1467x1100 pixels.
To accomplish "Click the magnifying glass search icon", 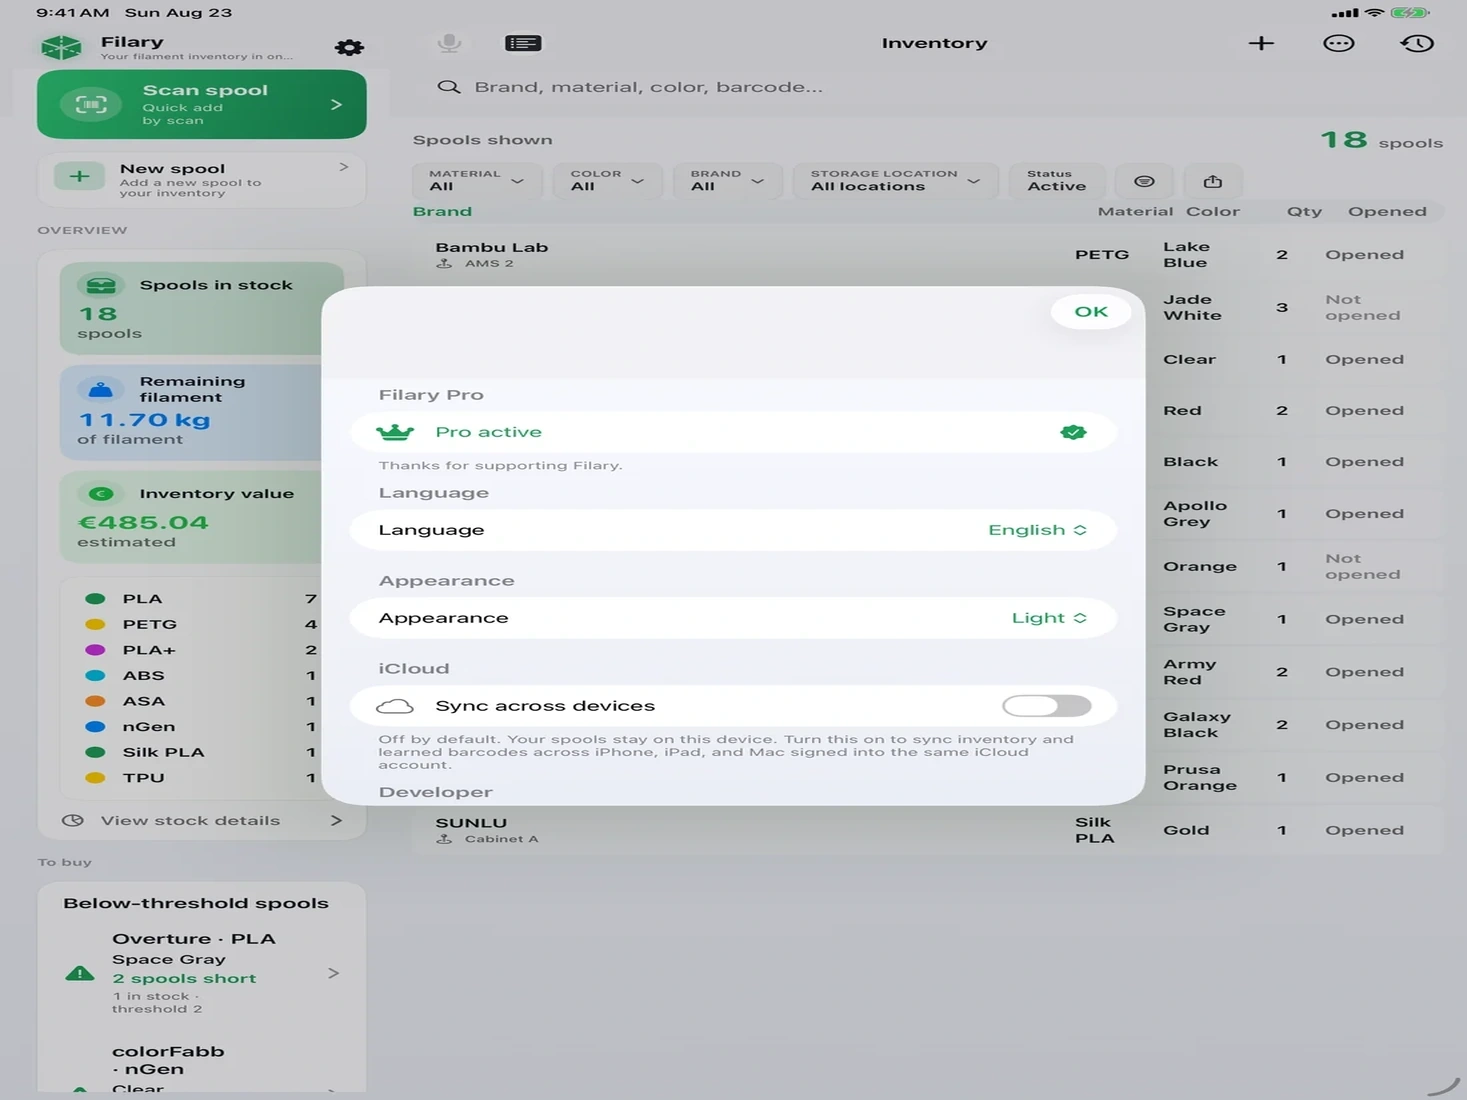I will coord(449,87).
